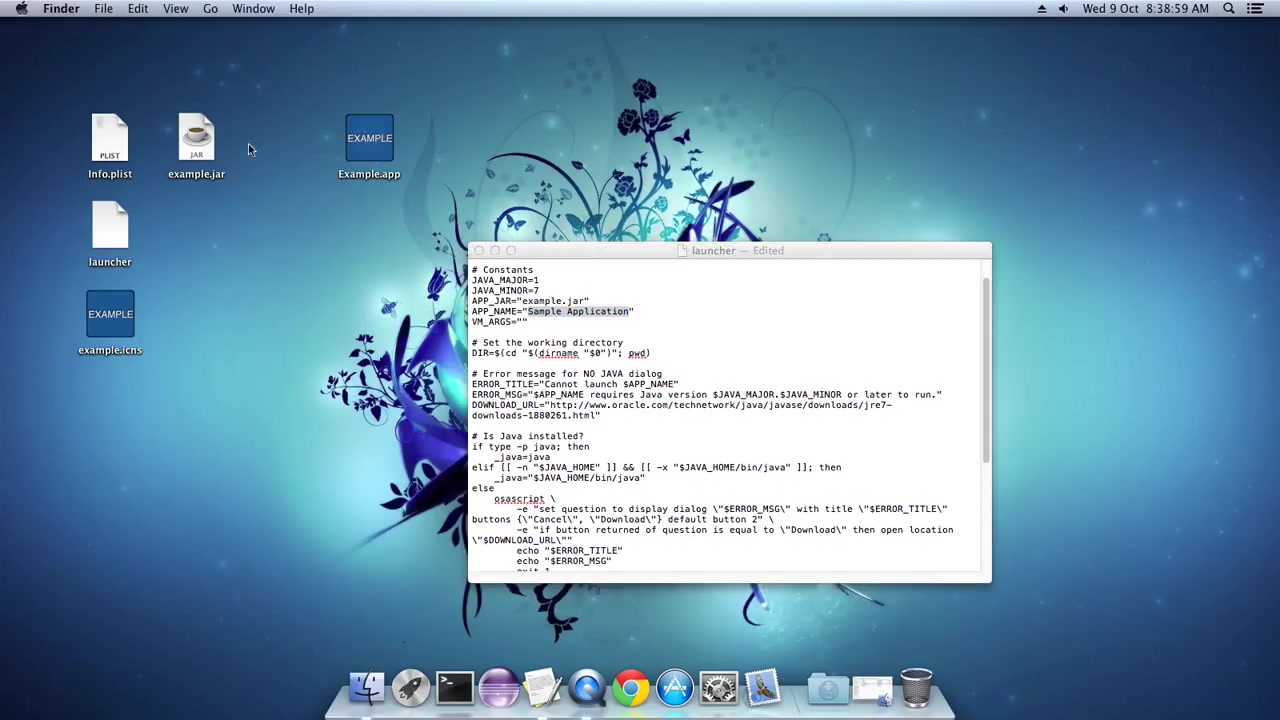Open the Trash in the Dock
The height and width of the screenshot is (720, 1280).
tap(917, 687)
